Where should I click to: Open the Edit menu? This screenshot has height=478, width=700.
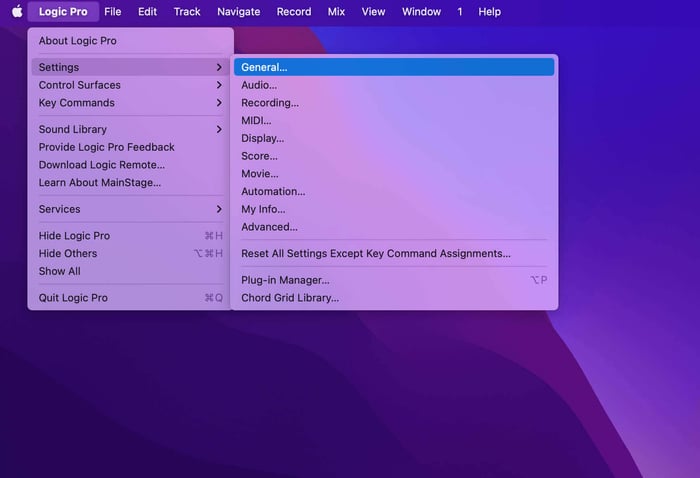pyautogui.click(x=147, y=12)
